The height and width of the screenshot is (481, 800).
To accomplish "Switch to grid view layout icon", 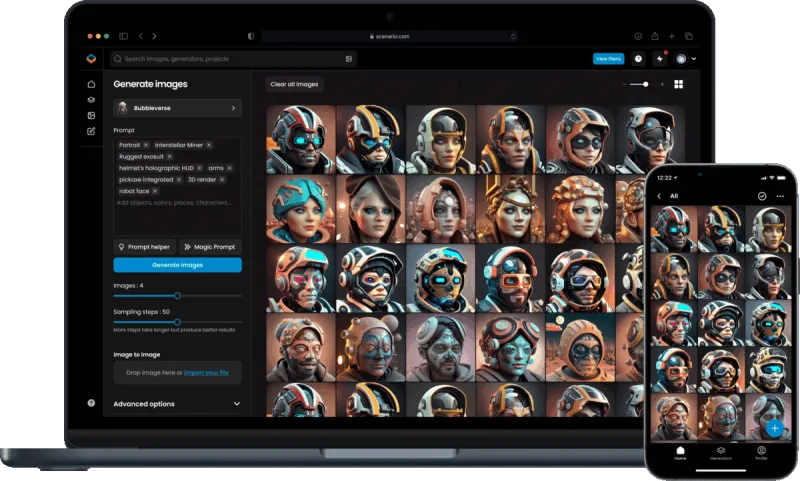I will pos(678,85).
